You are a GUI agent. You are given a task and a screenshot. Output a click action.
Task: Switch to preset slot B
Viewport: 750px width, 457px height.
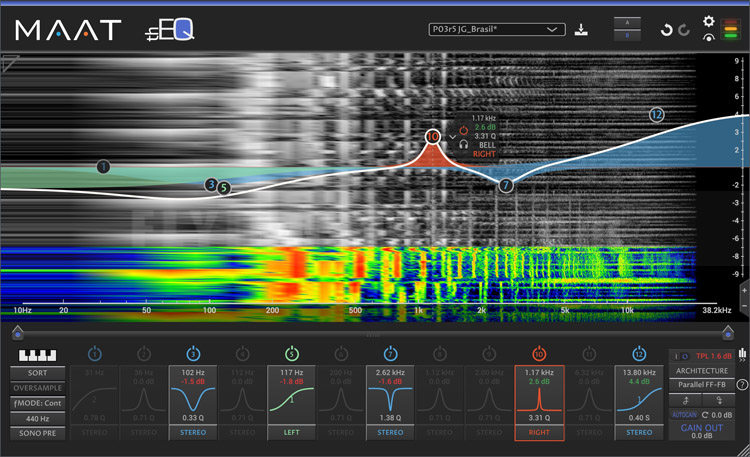(x=627, y=35)
